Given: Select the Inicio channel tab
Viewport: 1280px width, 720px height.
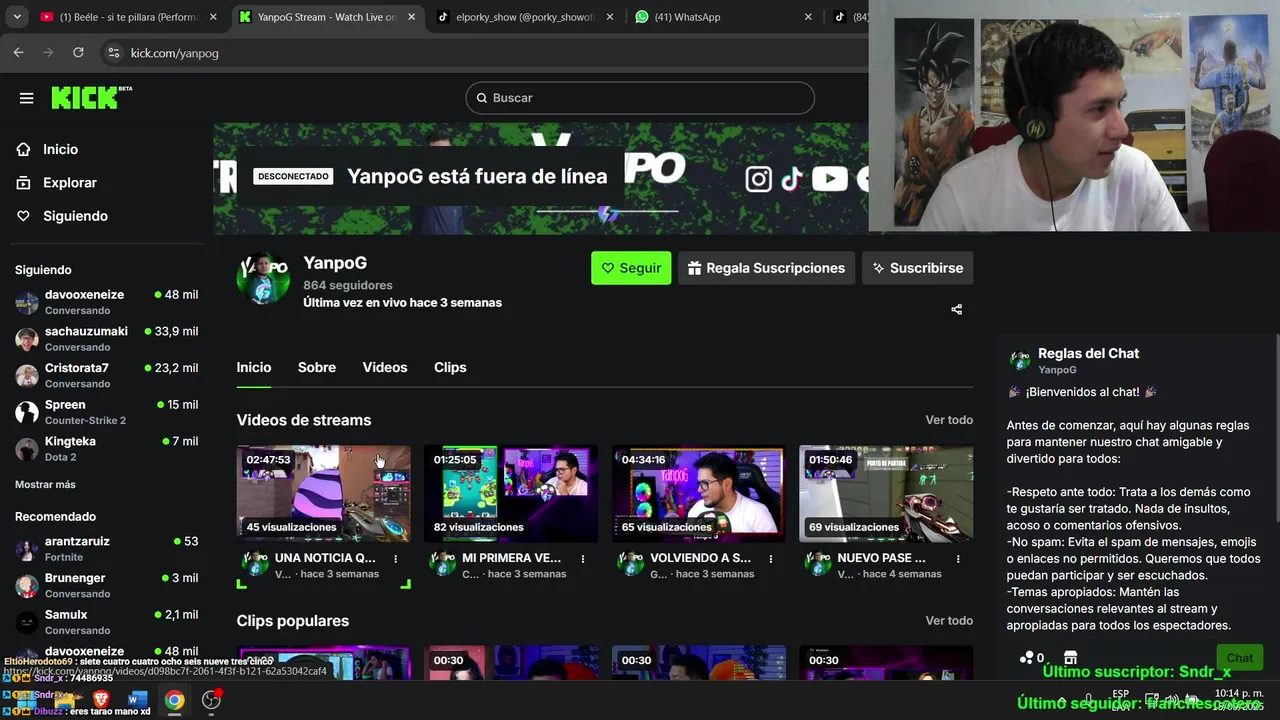Looking at the screenshot, I should [254, 368].
